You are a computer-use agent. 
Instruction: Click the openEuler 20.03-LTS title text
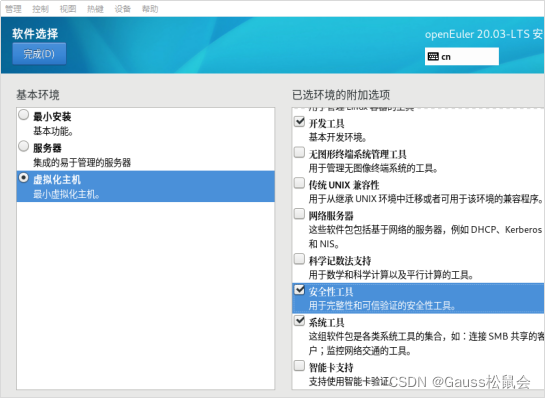pos(484,34)
